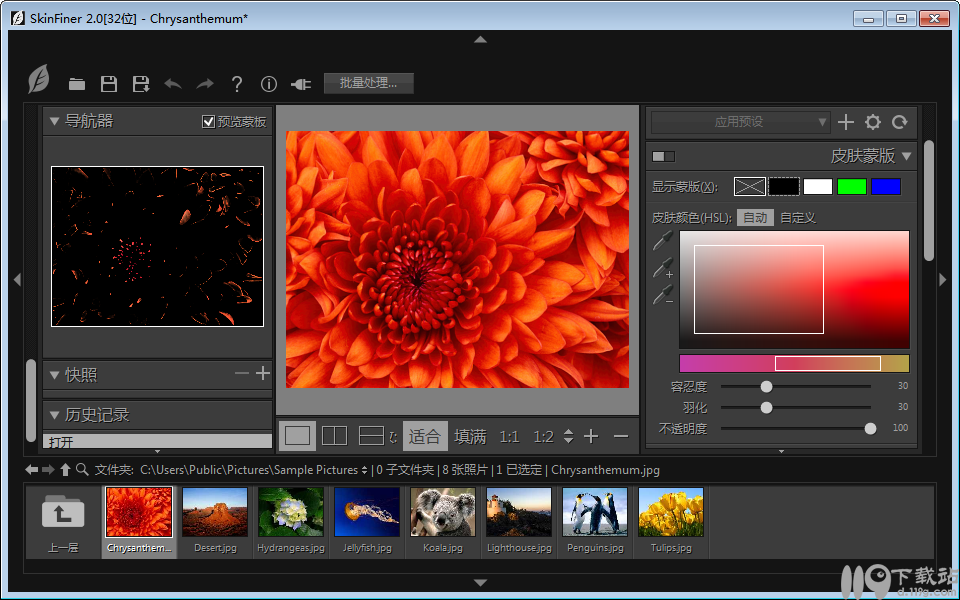Select the no-mask display swatch with X
Viewport: 960px width, 600px height.
749,186
